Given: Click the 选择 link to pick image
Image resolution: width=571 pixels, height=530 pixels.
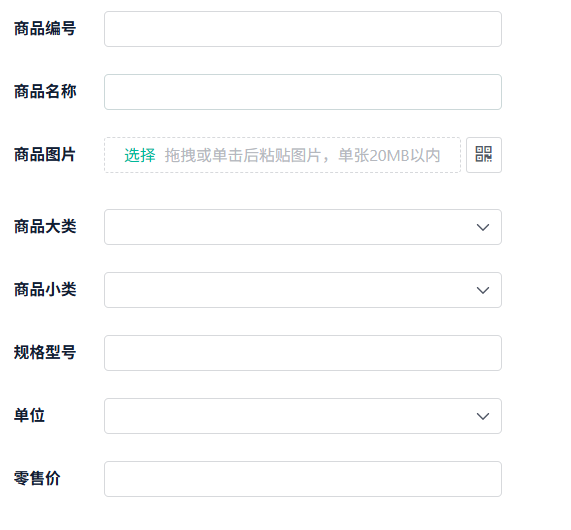Looking at the screenshot, I should click(140, 156).
